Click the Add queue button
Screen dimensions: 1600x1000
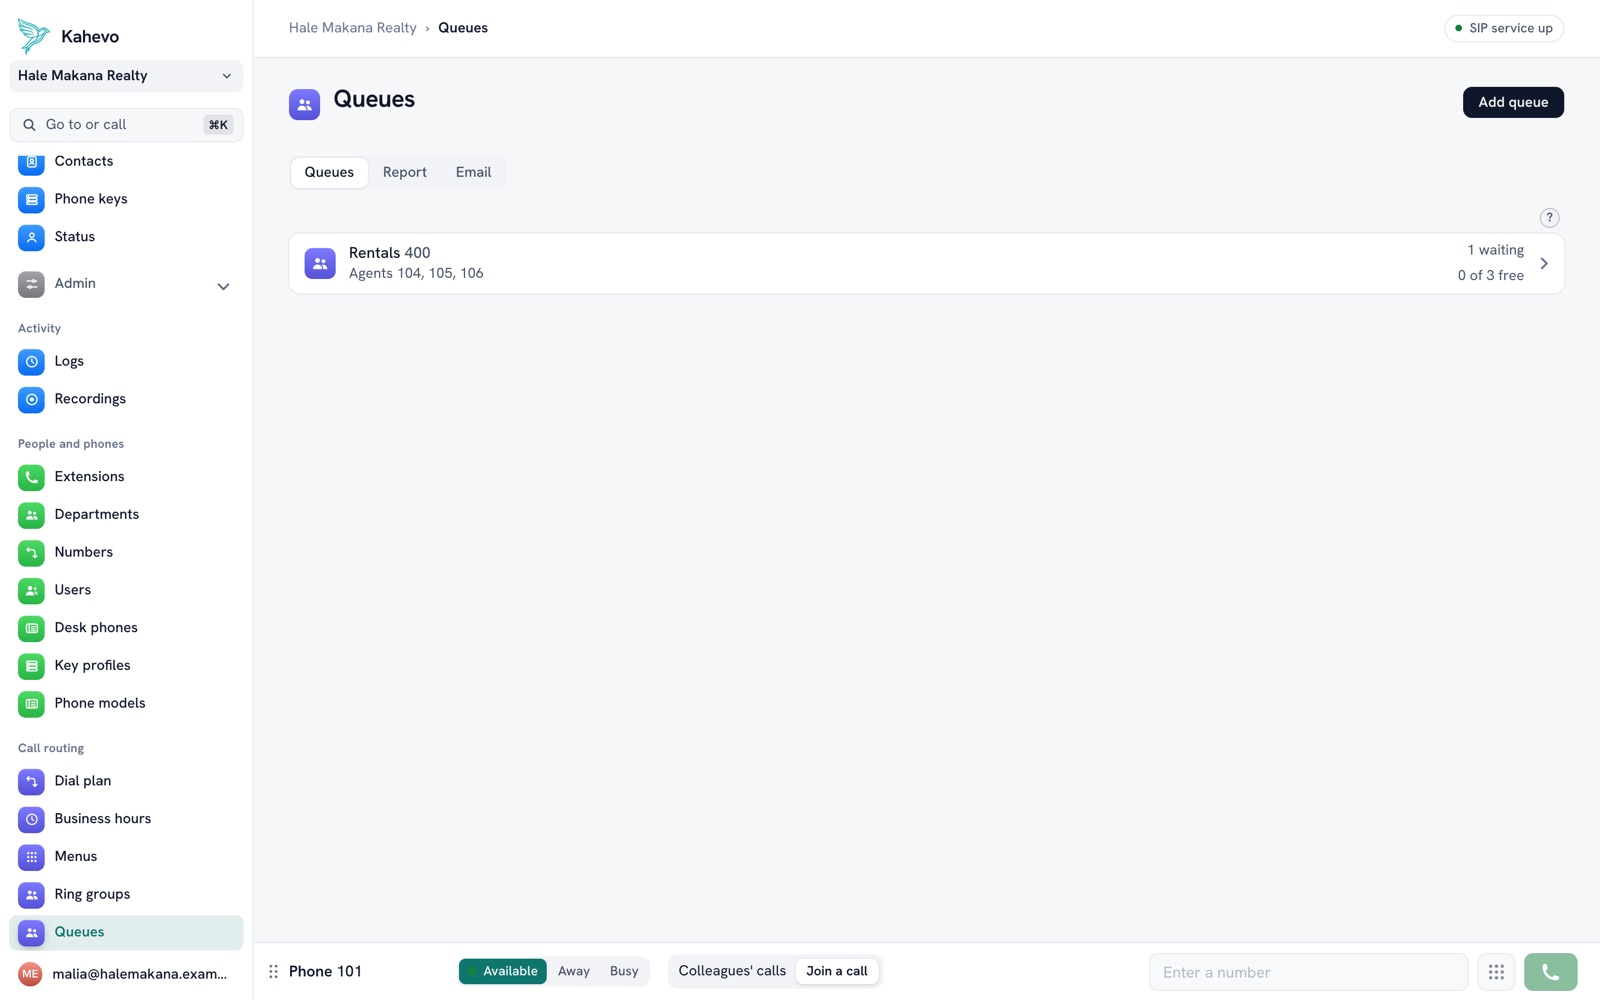point(1513,102)
